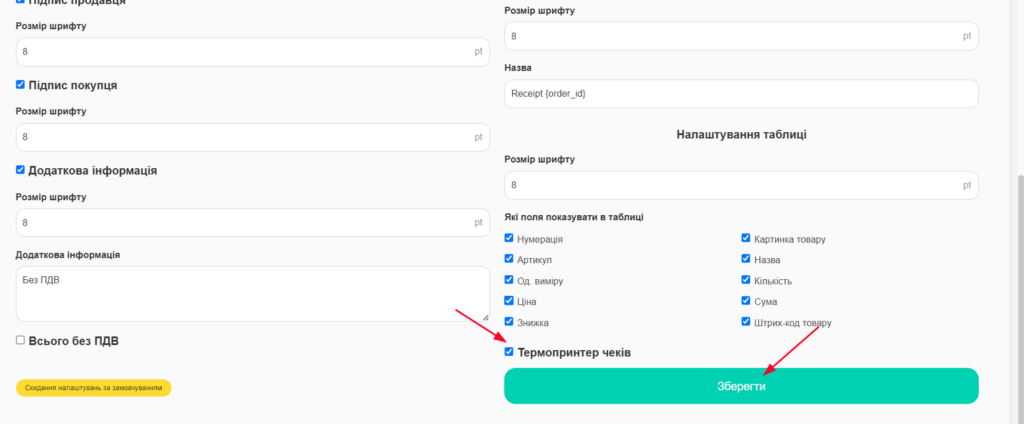
Task: Click the Без ПДВ additional information textarea
Action: coord(253,293)
